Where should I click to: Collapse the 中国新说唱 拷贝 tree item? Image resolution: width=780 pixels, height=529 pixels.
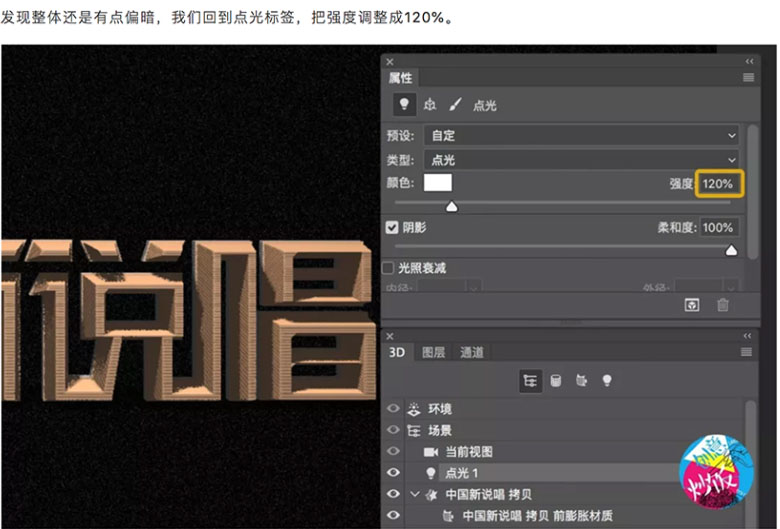click(x=415, y=494)
